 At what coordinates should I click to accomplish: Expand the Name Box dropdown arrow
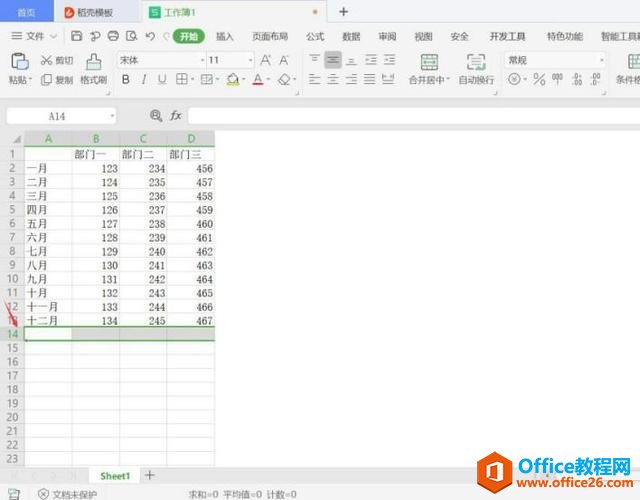(x=112, y=116)
